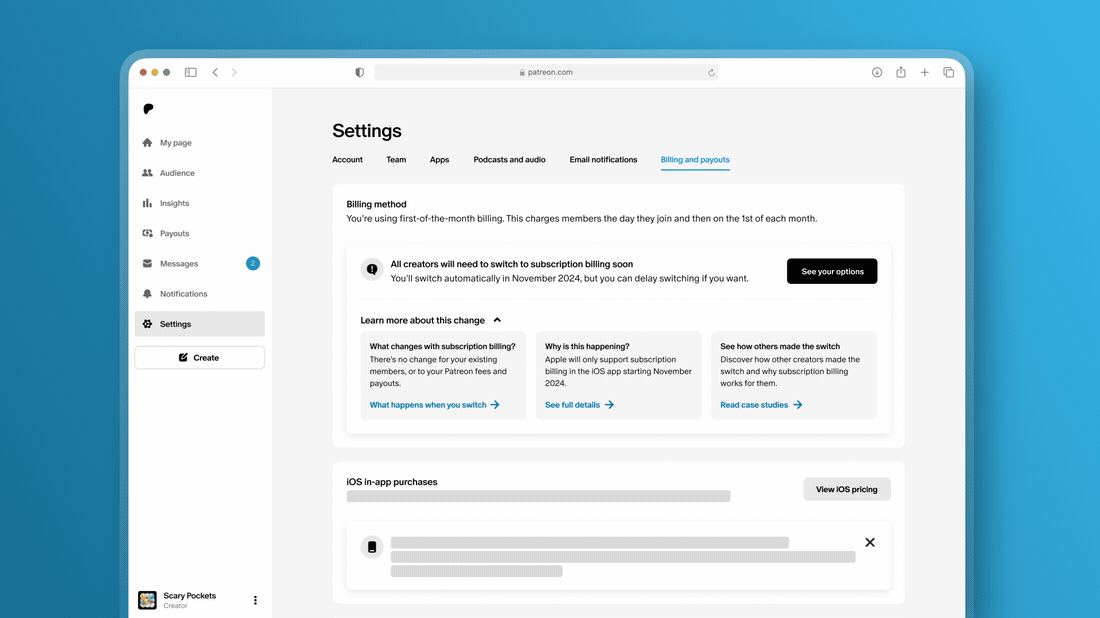
Task: Open Messages with 2 unread
Action: [179, 264]
